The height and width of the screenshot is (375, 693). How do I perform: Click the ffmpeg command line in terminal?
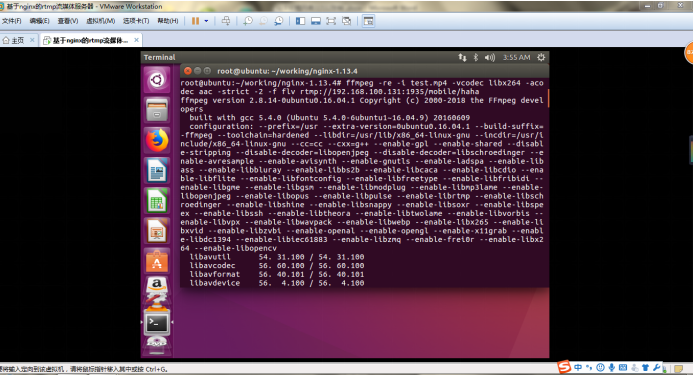click(x=362, y=87)
